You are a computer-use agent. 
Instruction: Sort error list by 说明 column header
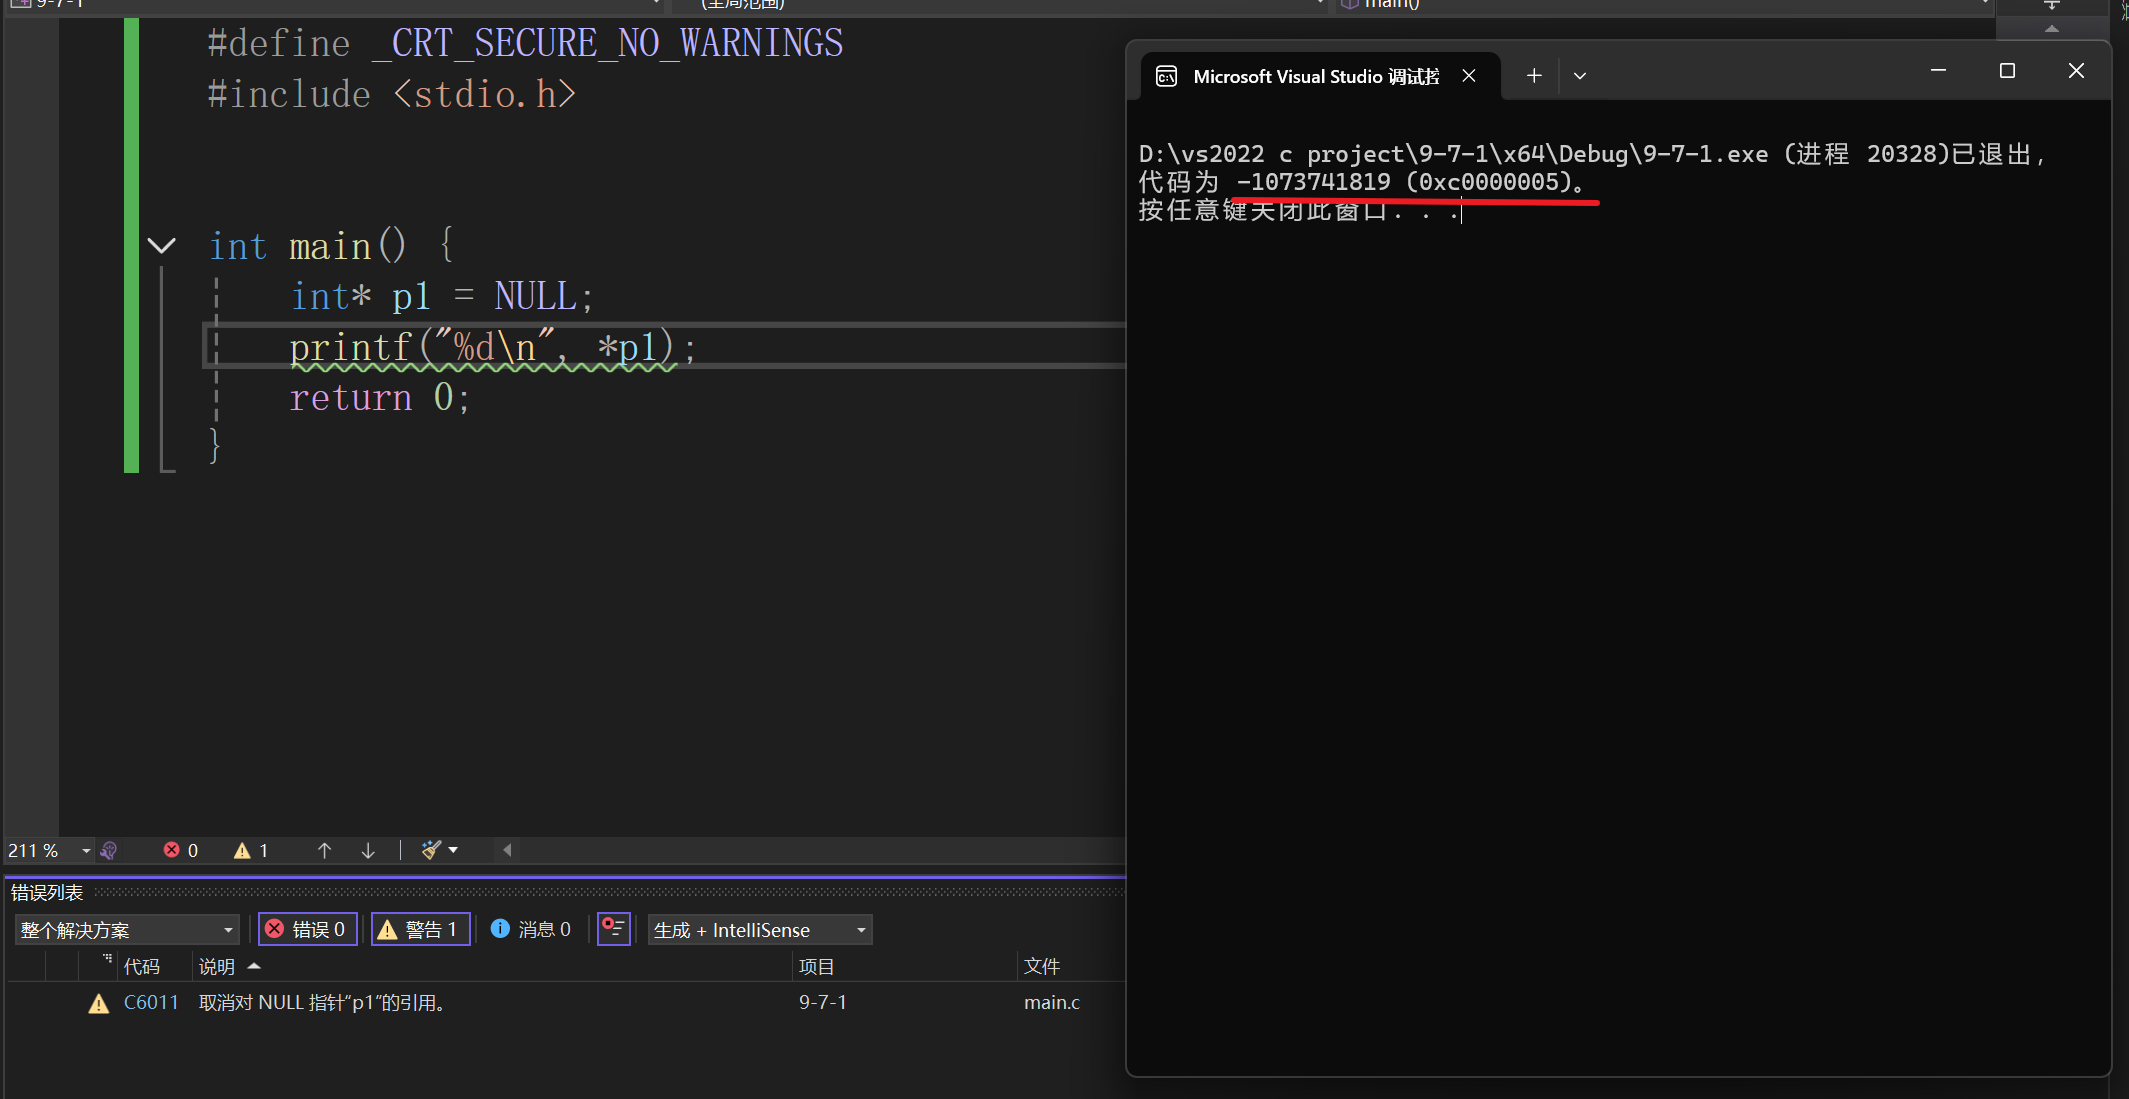(217, 967)
